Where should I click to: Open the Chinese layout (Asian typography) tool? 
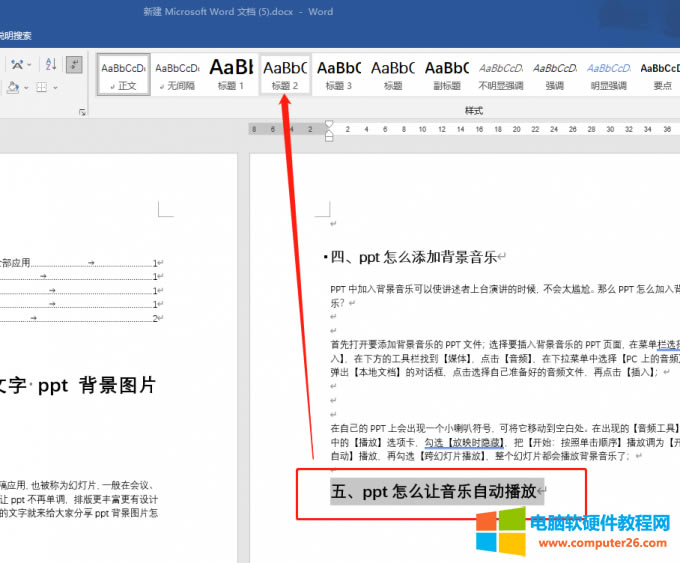point(17,65)
